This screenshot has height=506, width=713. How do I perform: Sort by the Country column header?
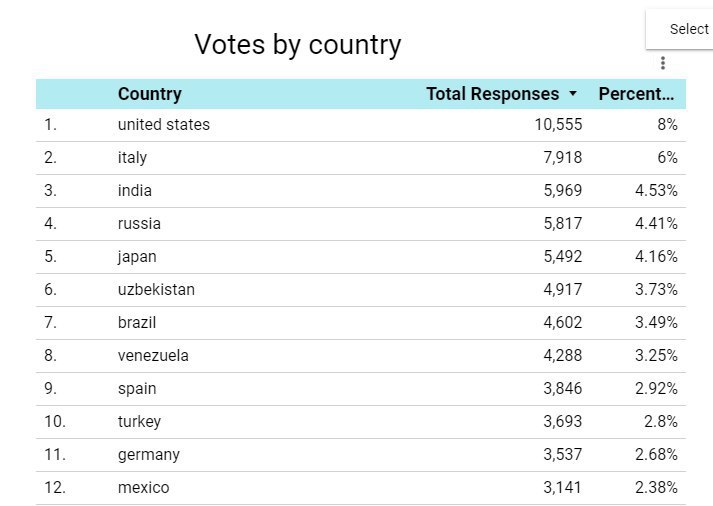(x=150, y=94)
